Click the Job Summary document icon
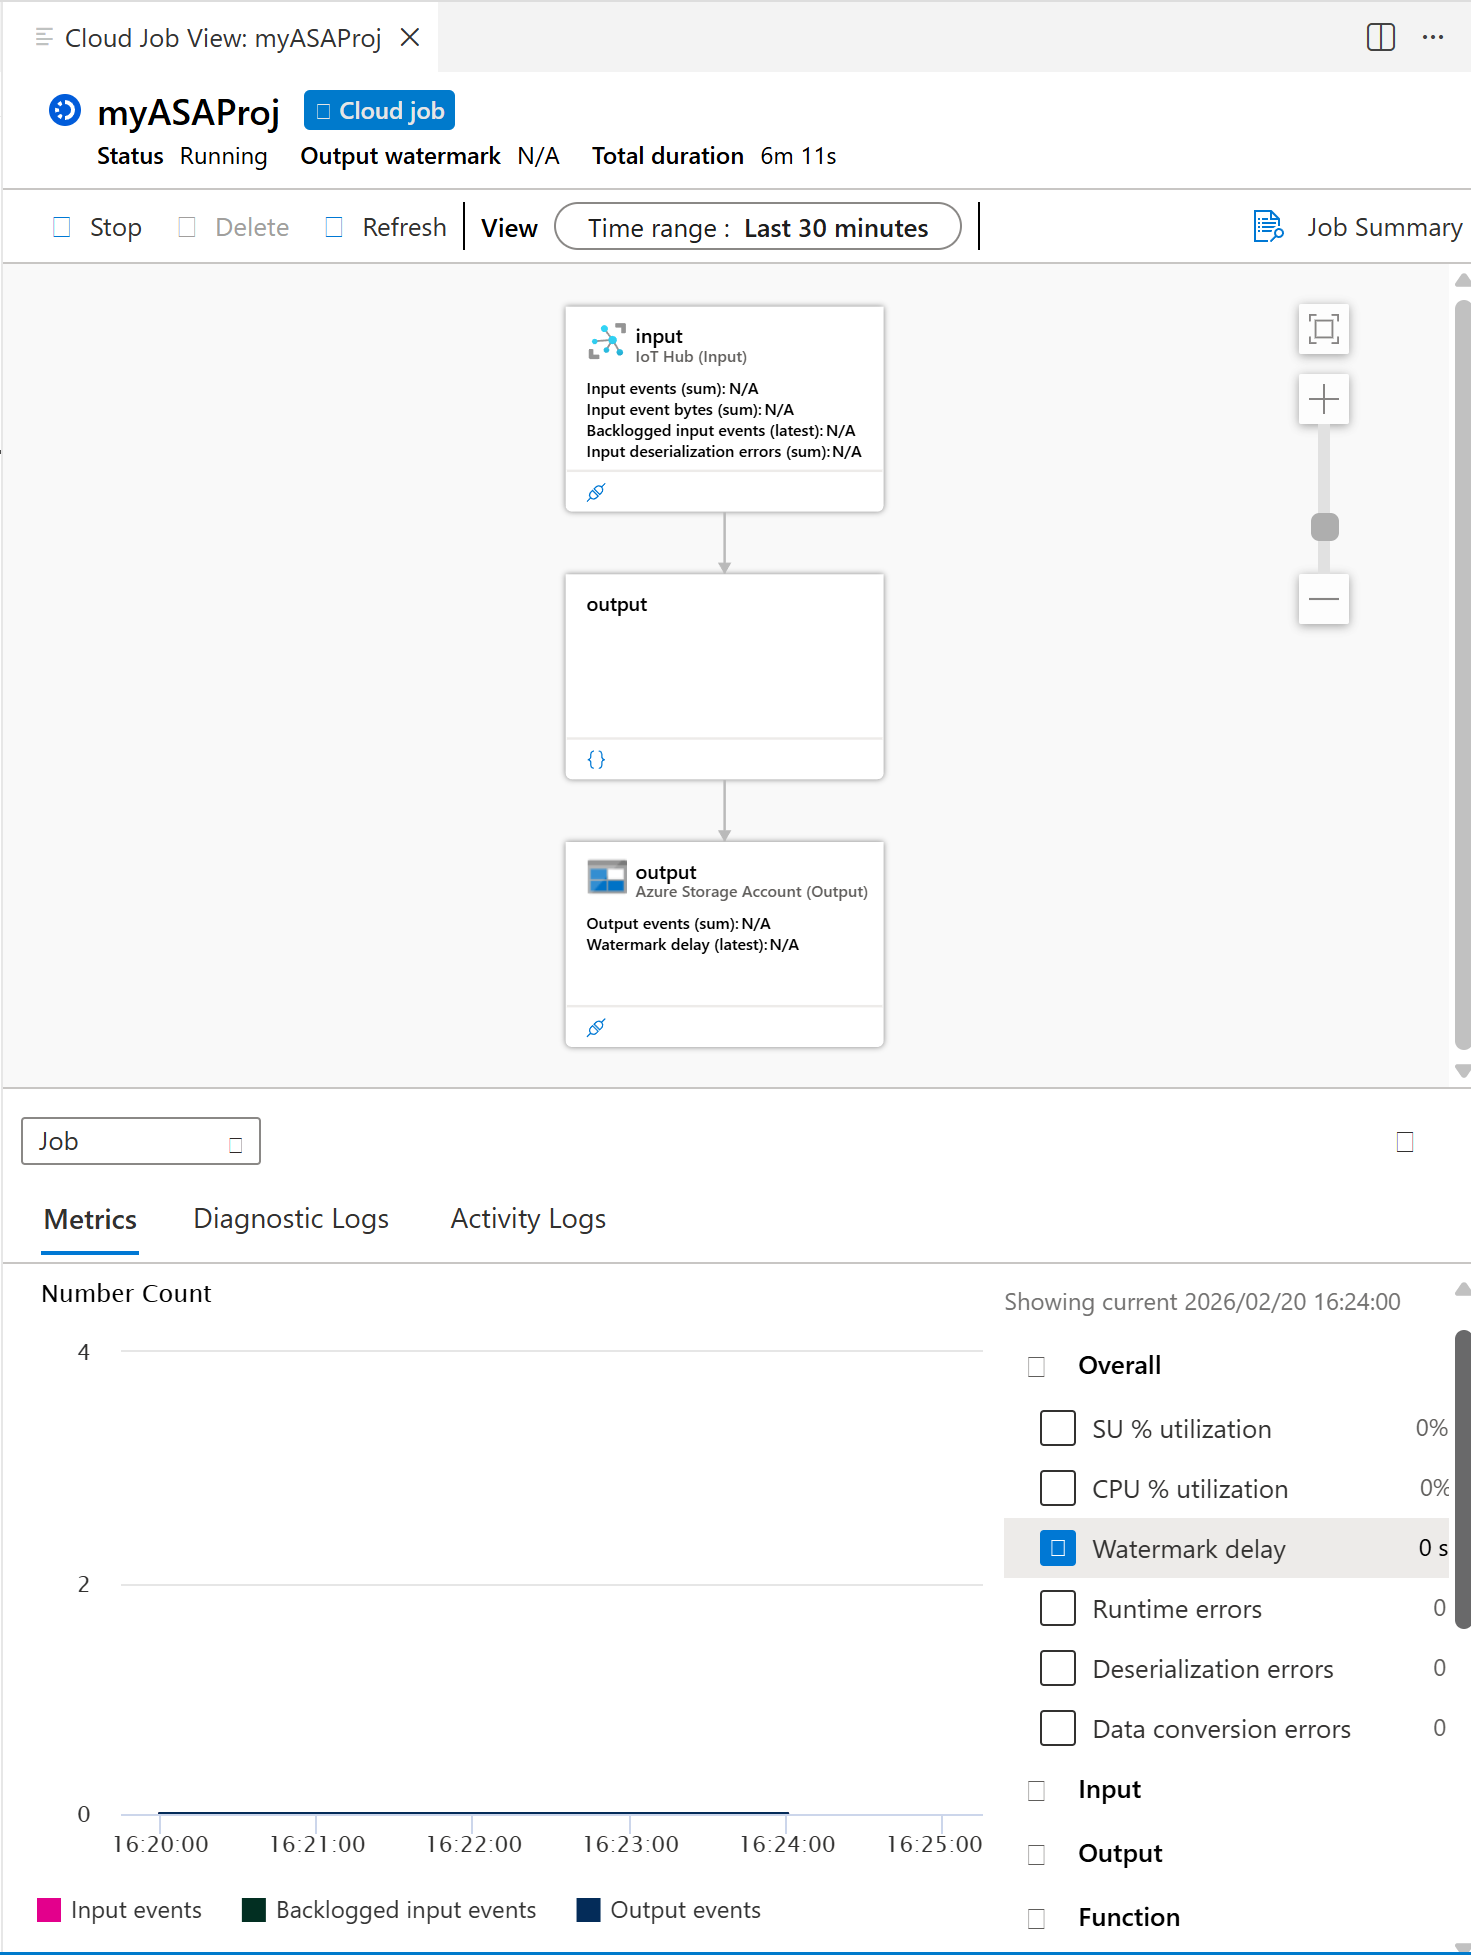Image resolution: width=1471 pixels, height=1955 pixels. [x=1269, y=226]
